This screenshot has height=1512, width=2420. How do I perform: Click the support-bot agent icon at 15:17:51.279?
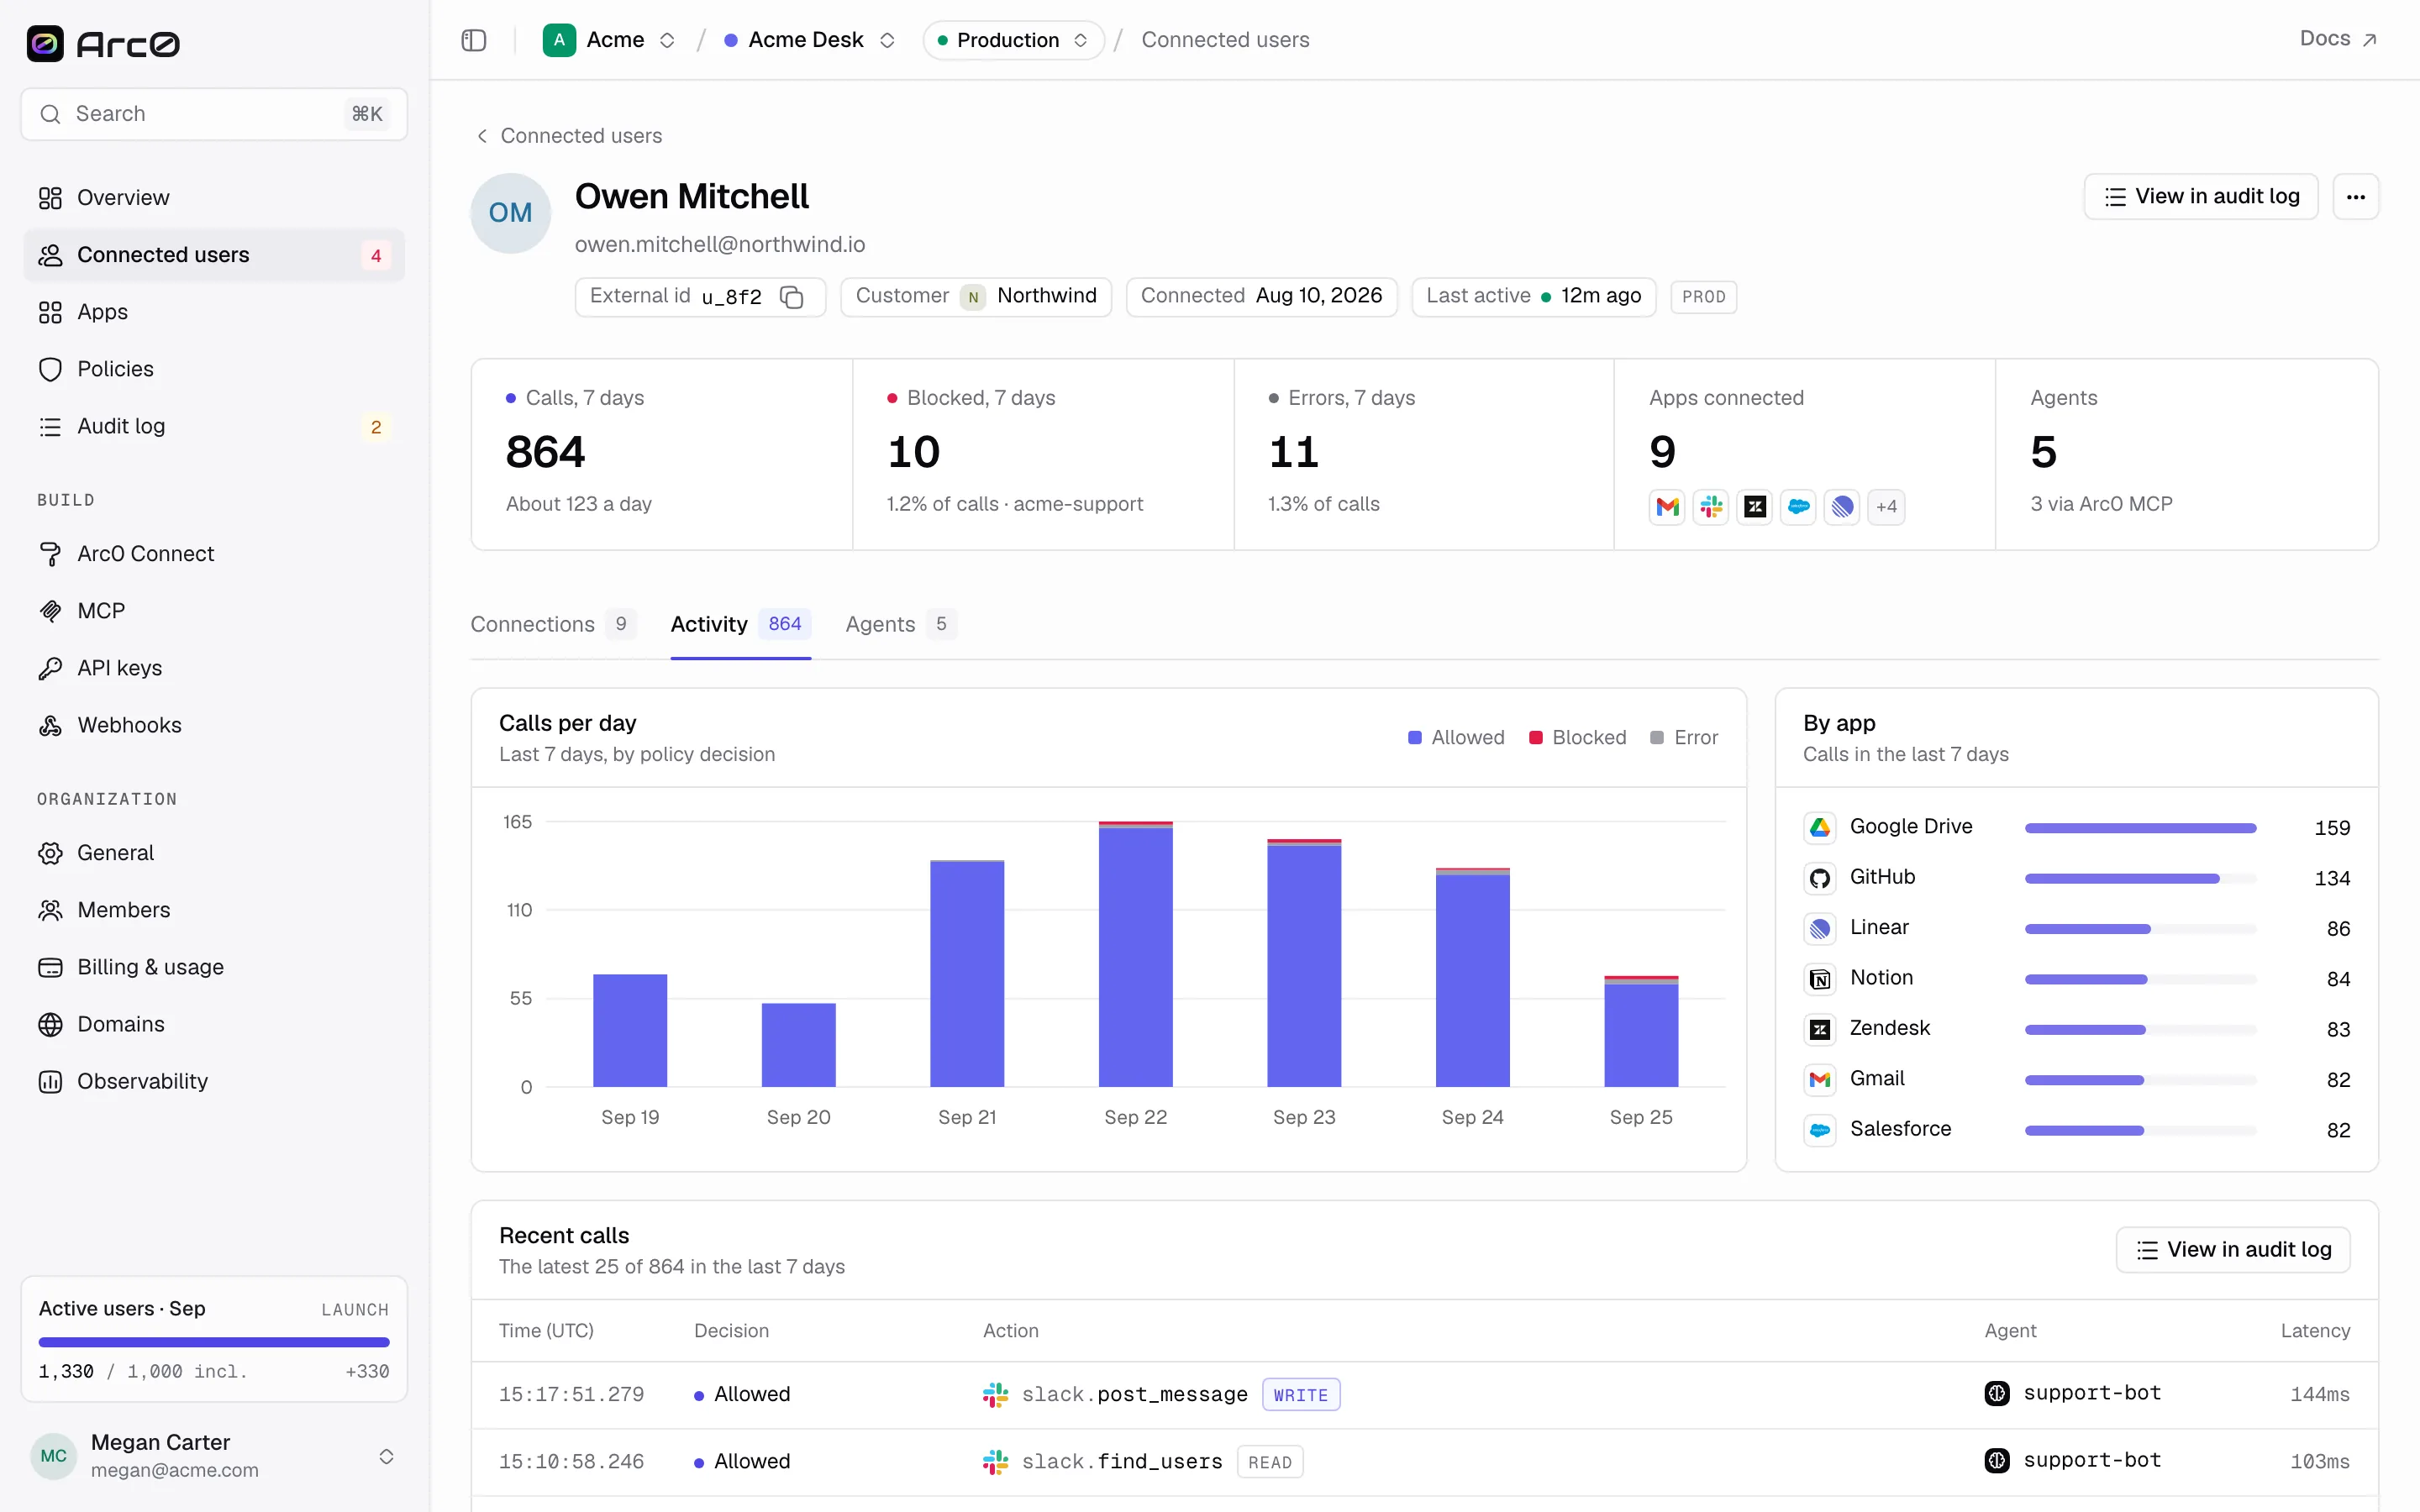[1997, 1393]
